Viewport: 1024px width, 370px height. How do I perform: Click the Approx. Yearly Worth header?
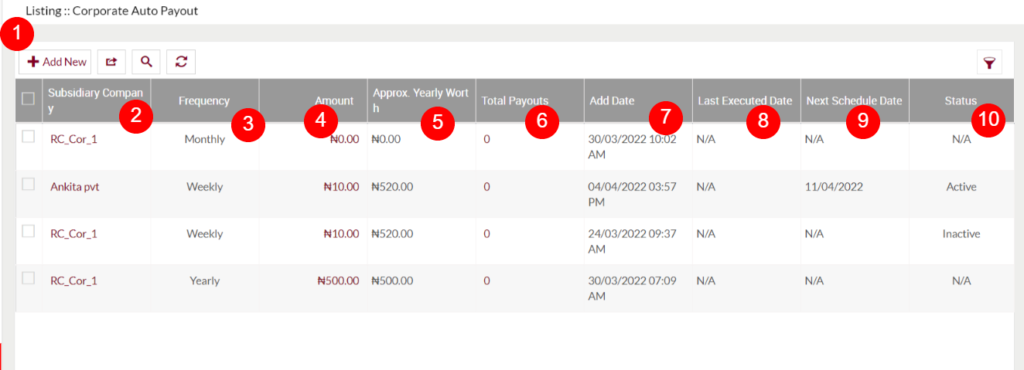[420, 100]
